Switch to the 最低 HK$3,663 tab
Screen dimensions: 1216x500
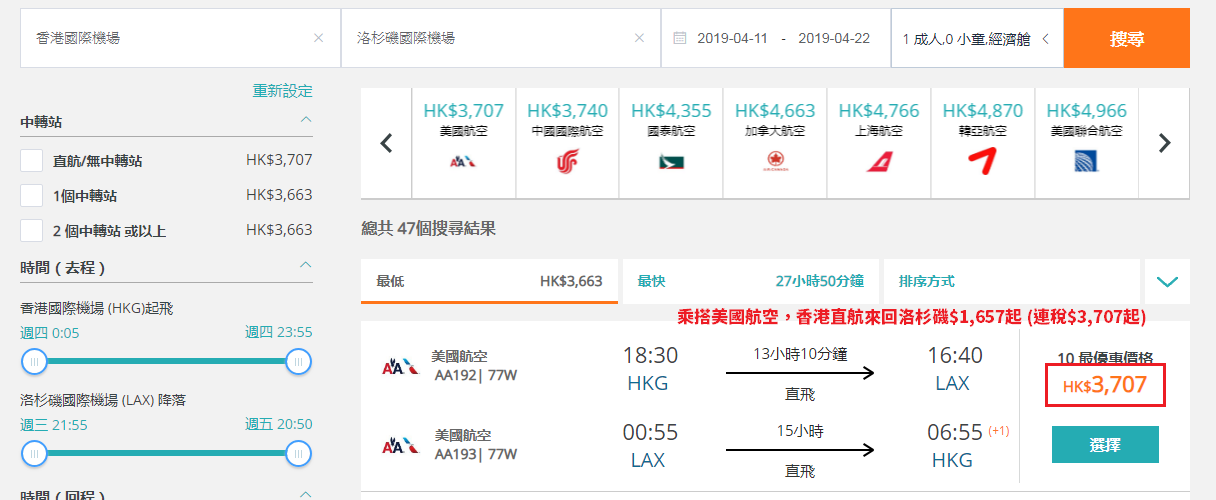[x=490, y=281]
